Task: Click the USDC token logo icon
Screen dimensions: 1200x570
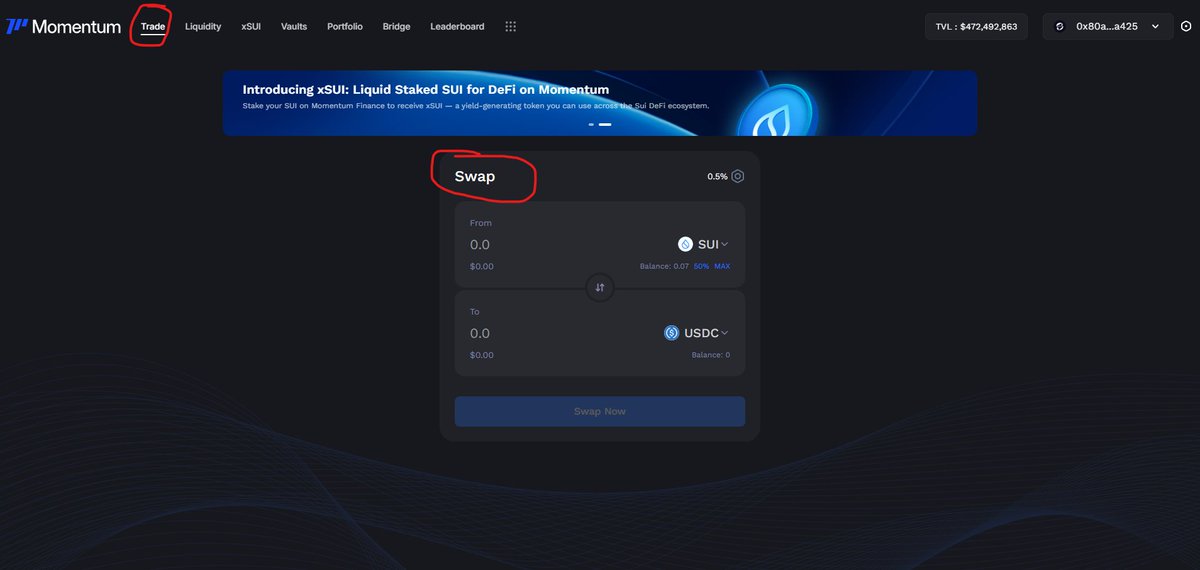Action: pyautogui.click(x=672, y=333)
